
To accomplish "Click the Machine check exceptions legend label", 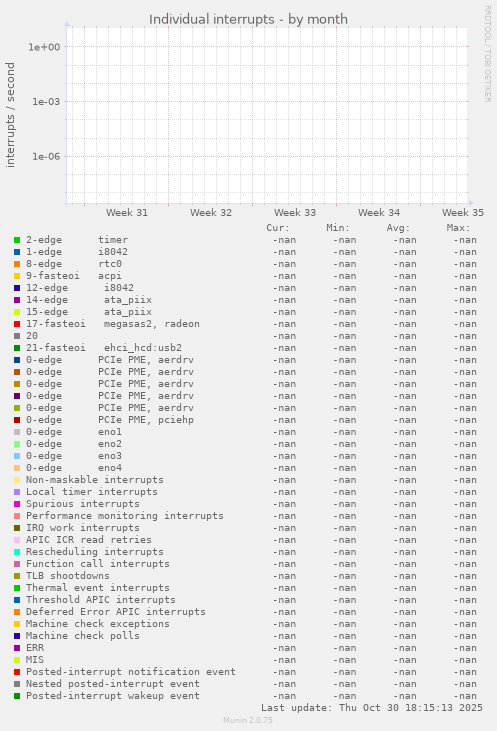I will tap(97, 624).
